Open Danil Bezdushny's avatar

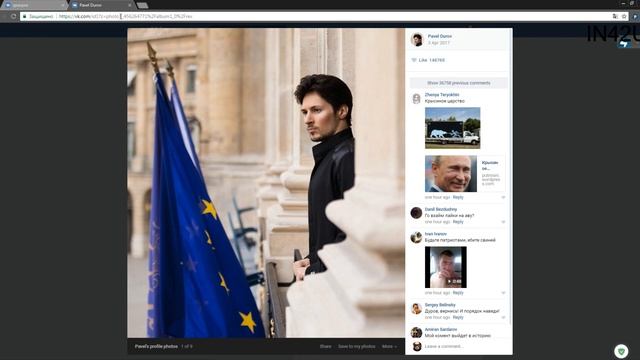point(416,213)
